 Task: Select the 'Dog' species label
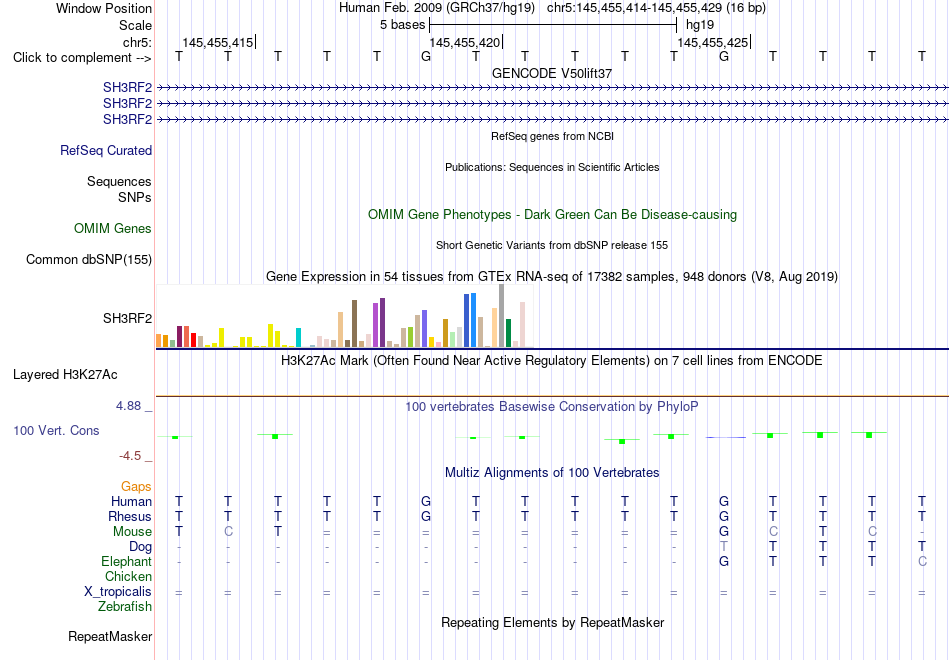click(x=141, y=547)
